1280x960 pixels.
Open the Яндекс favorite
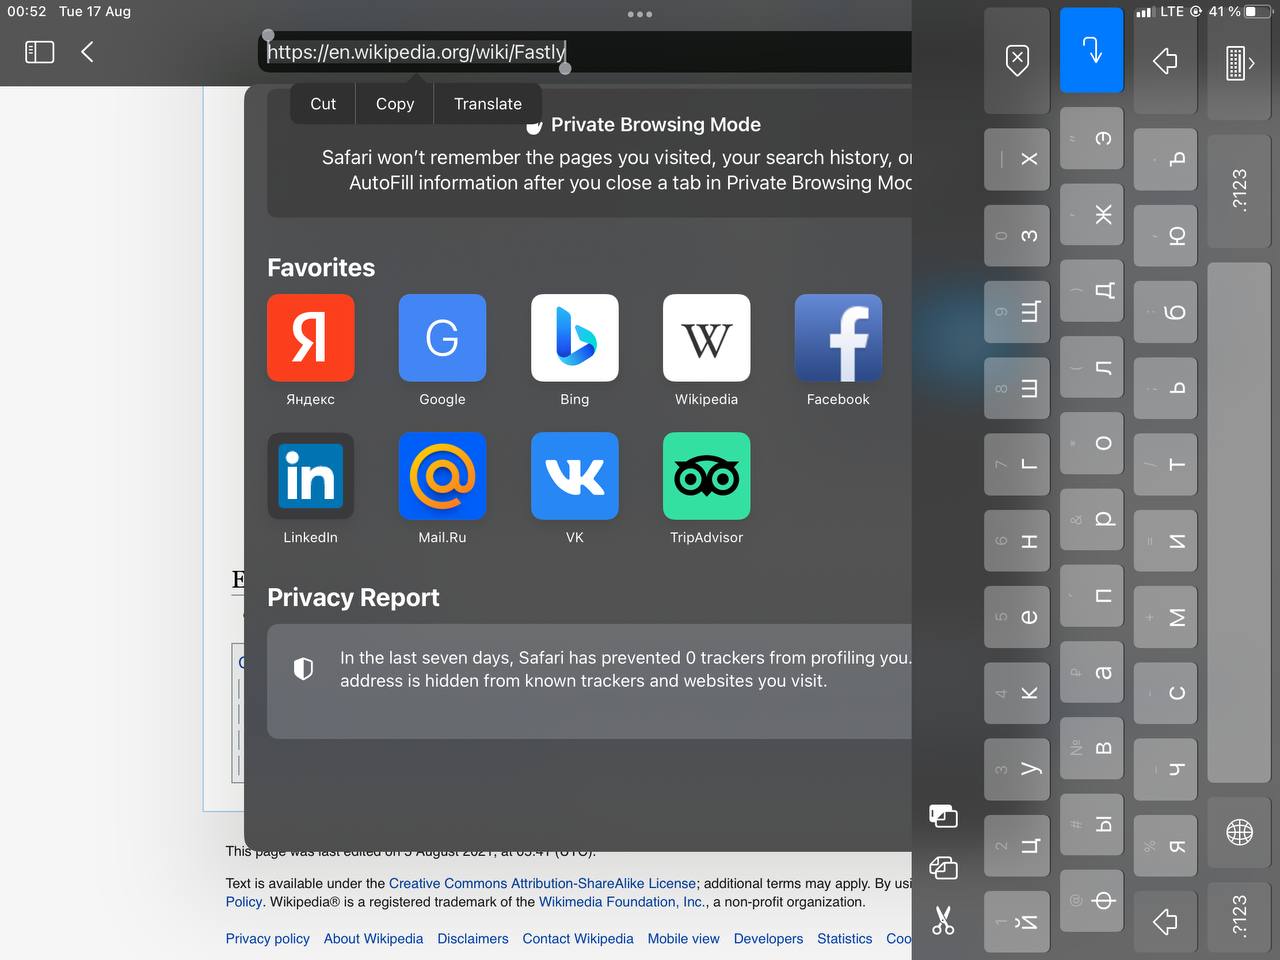[310, 350]
